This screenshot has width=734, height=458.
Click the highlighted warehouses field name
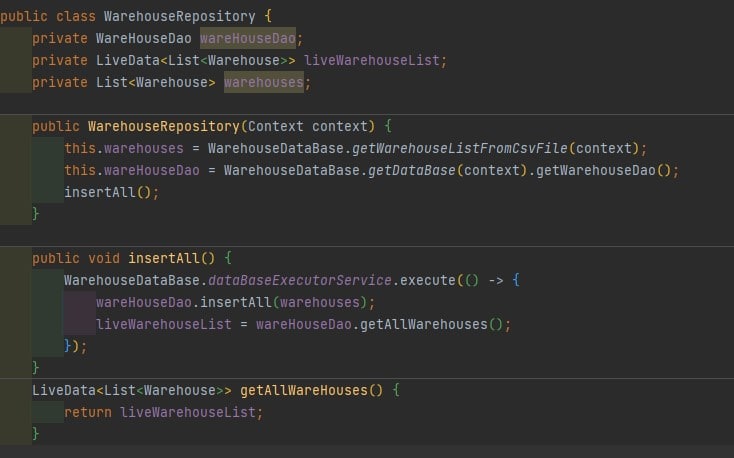[264, 82]
